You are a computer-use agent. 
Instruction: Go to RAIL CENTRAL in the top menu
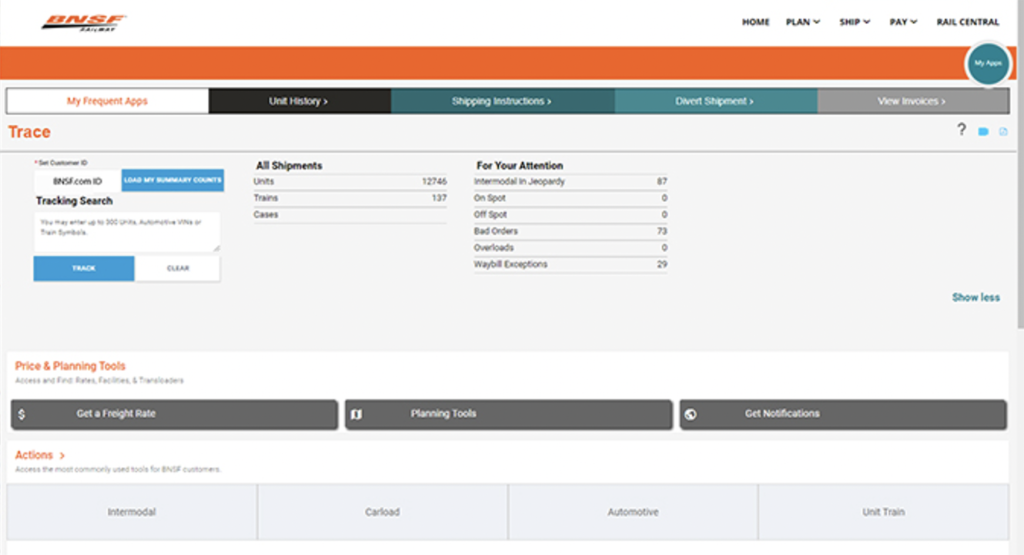[x=967, y=22]
